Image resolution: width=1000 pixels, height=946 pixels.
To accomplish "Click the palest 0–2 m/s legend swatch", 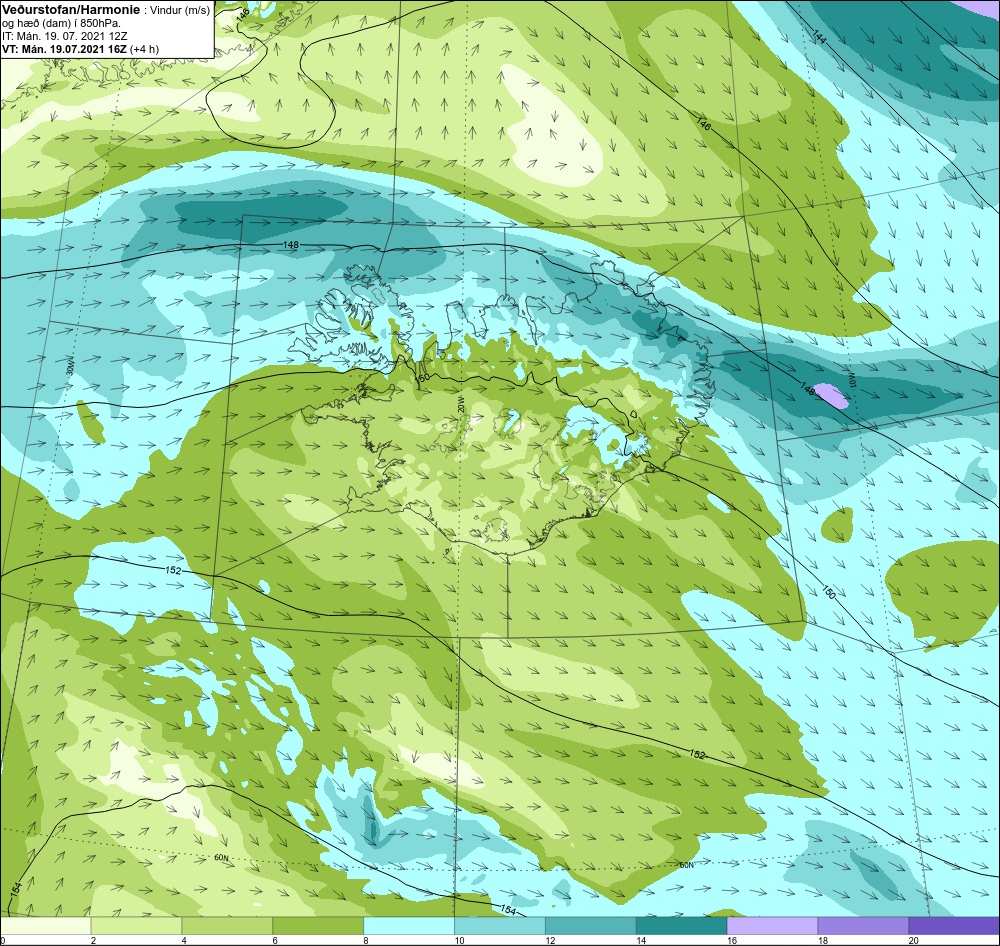I will coord(45,925).
